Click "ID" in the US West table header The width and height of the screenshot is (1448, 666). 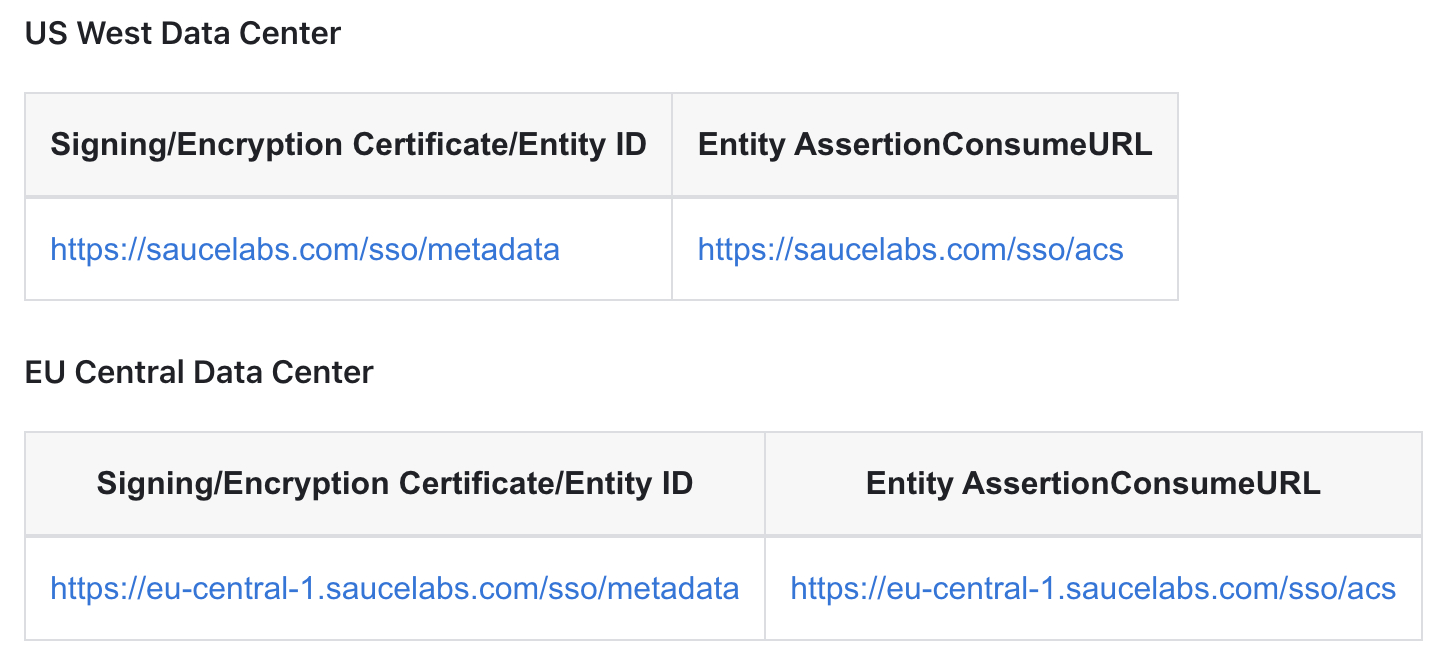(630, 145)
